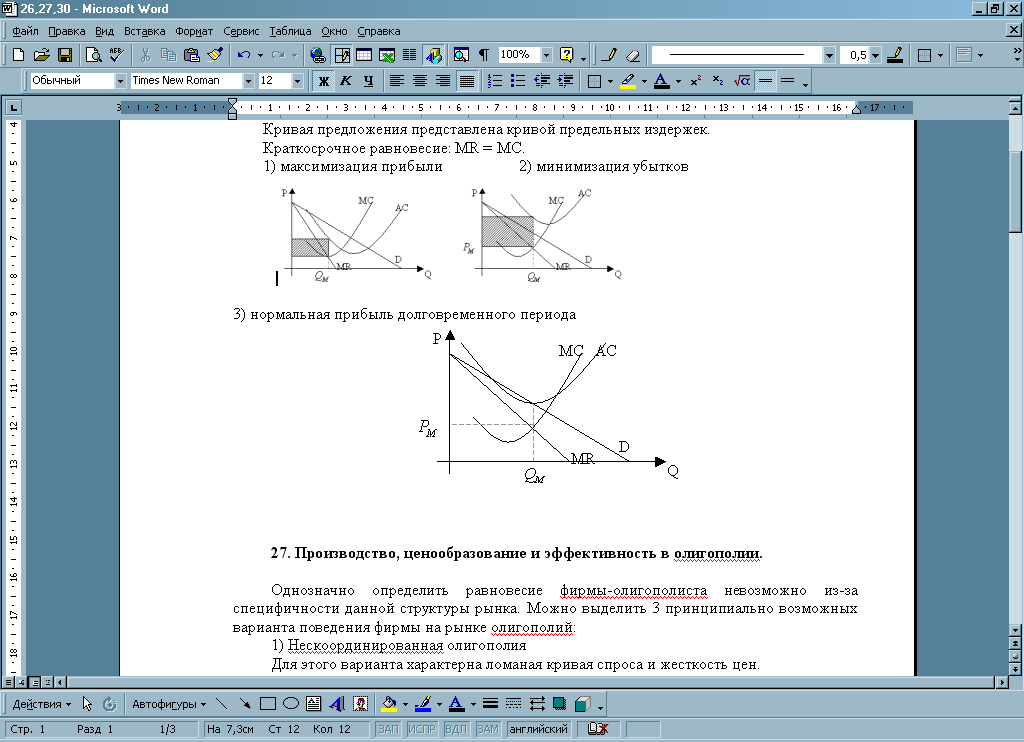Paste from clipboard icon

pos(191,55)
